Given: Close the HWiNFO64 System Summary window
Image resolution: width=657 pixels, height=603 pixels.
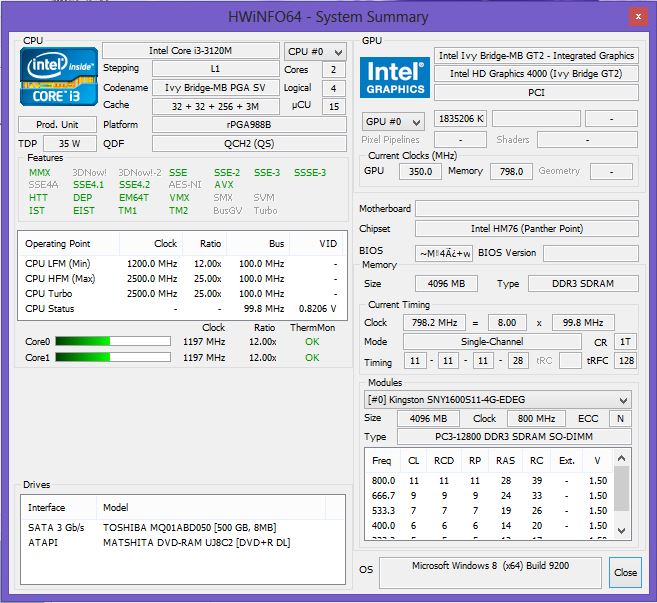Looking at the screenshot, I should coord(638,17).
